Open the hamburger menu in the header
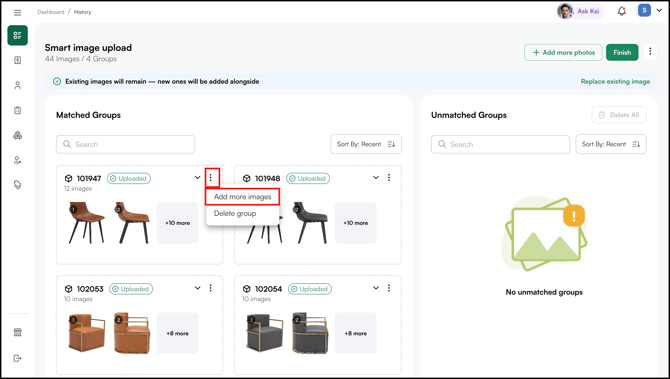 pyautogui.click(x=18, y=12)
